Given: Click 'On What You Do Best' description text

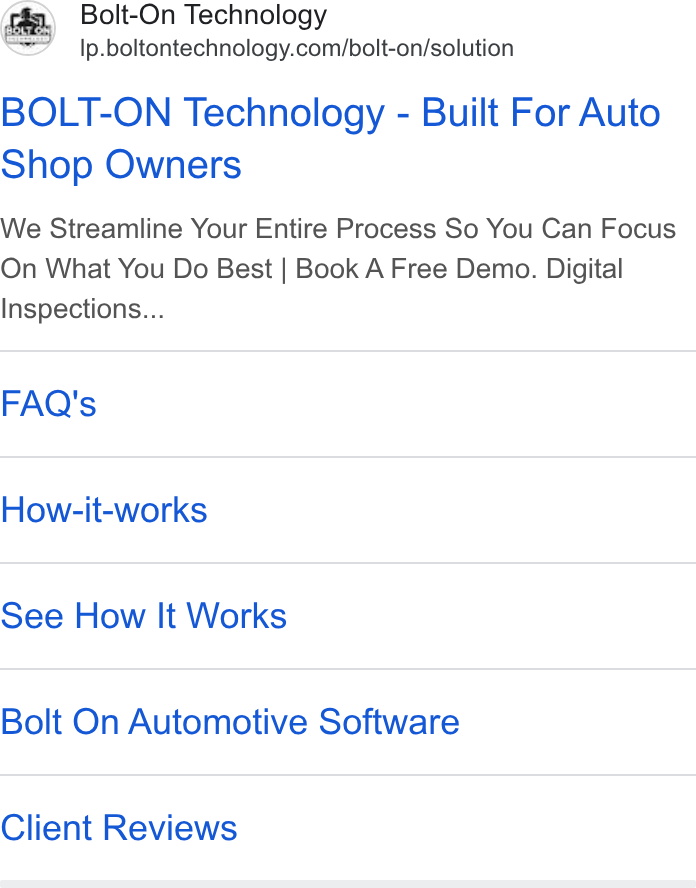Looking at the screenshot, I should tap(136, 268).
